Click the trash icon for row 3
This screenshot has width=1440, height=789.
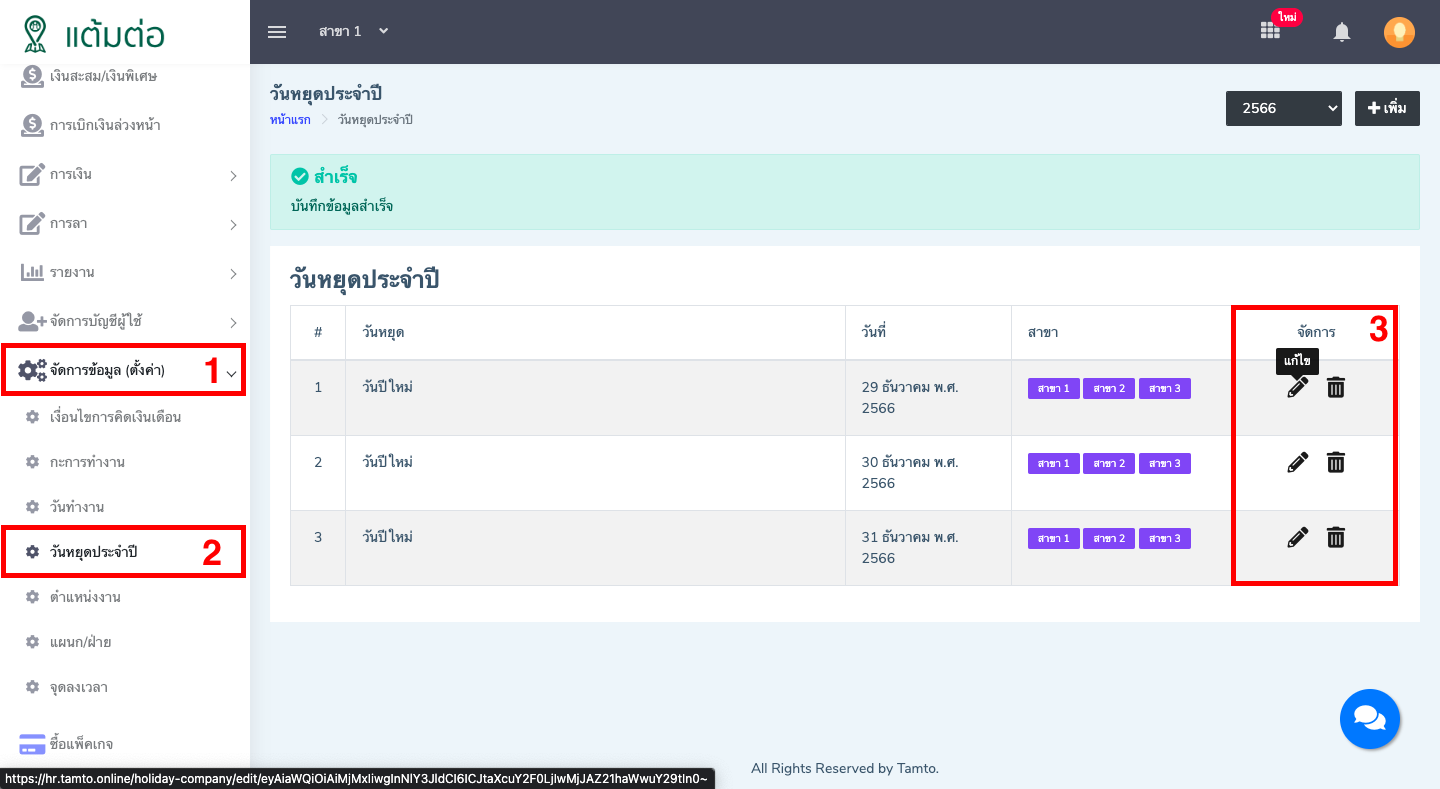pos(1335,537)
